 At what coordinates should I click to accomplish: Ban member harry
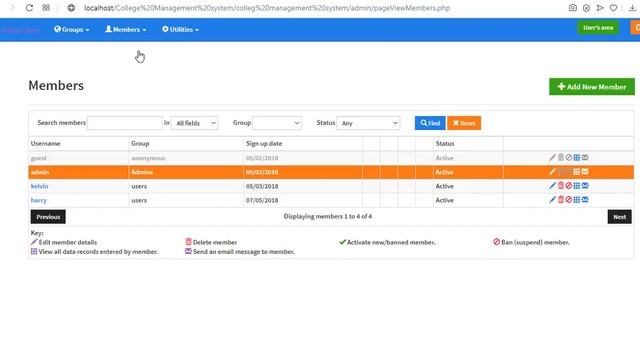(x=569, y=200)
